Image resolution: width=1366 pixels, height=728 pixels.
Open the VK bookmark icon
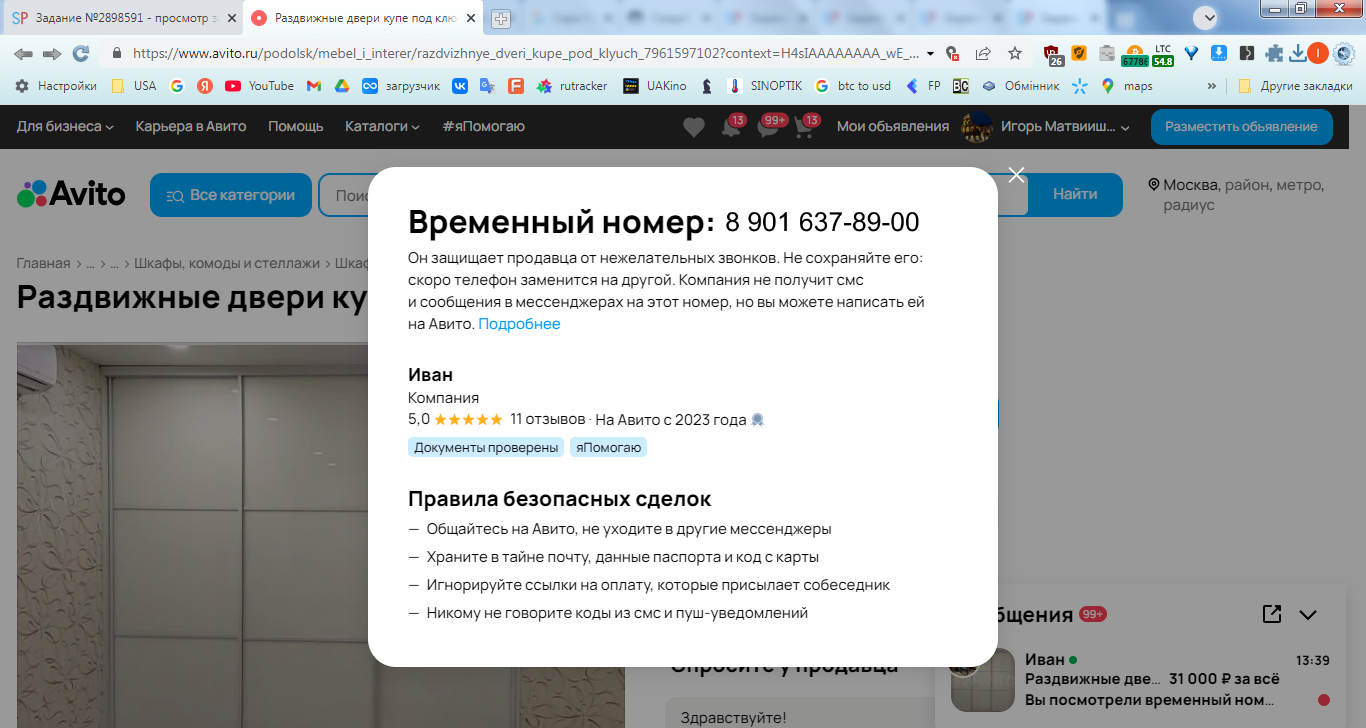tap(460, 86)
